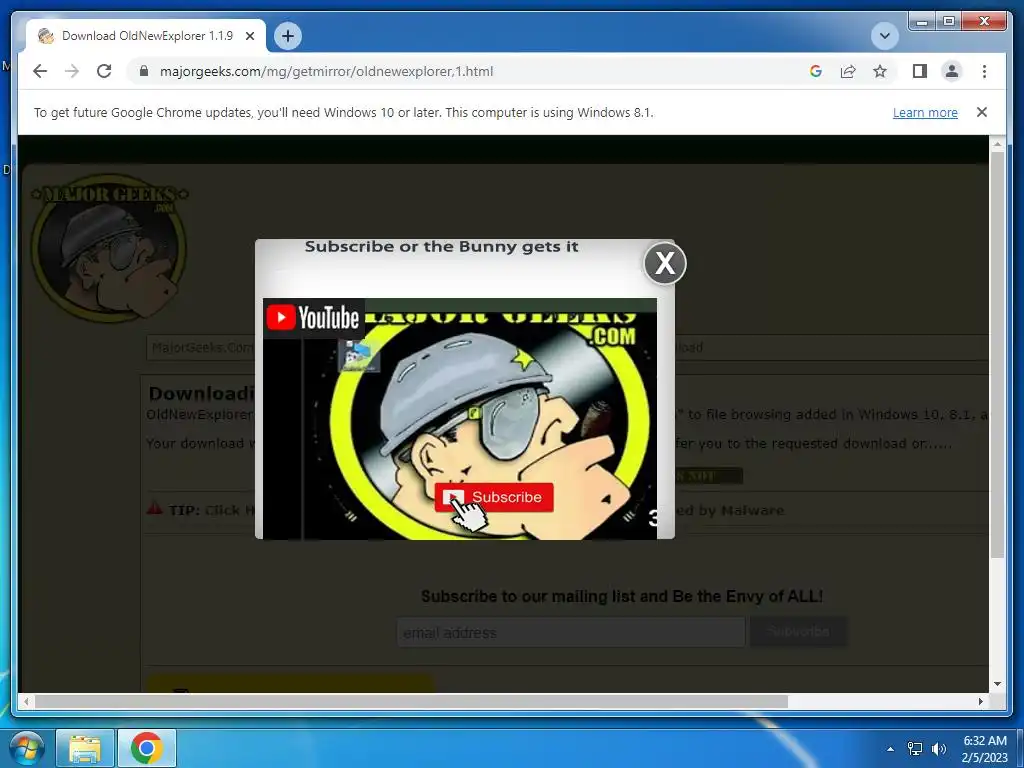Dismiss the Chrome update infobar
The width and height of the screenshot is (1024, 768).
click(x=982, y=112)
